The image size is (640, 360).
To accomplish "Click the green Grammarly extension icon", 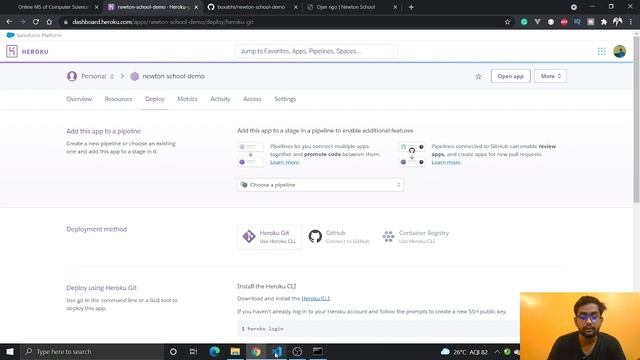I will (524, 22).
